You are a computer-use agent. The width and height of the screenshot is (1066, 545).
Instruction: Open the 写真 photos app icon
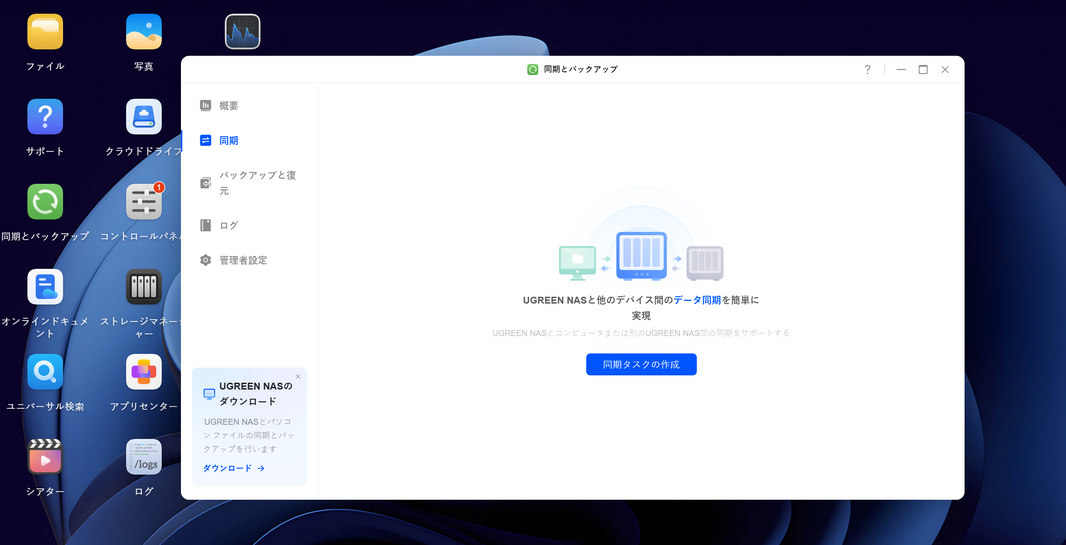(x=143, y=32)
